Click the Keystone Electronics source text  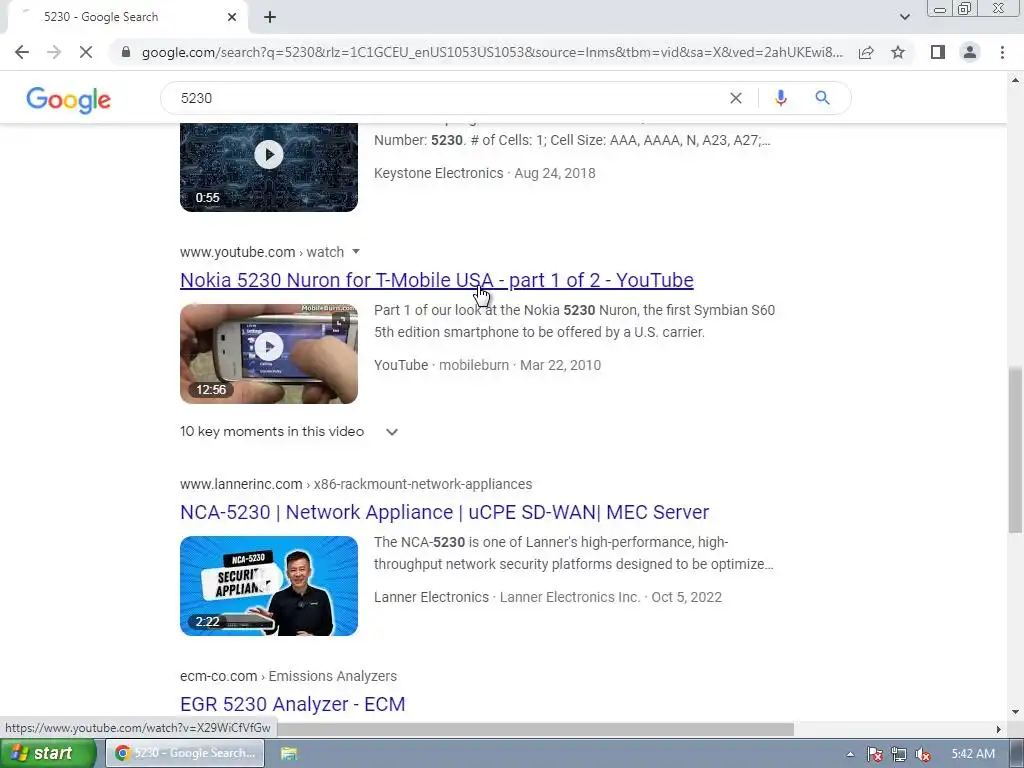pos(438,173)
